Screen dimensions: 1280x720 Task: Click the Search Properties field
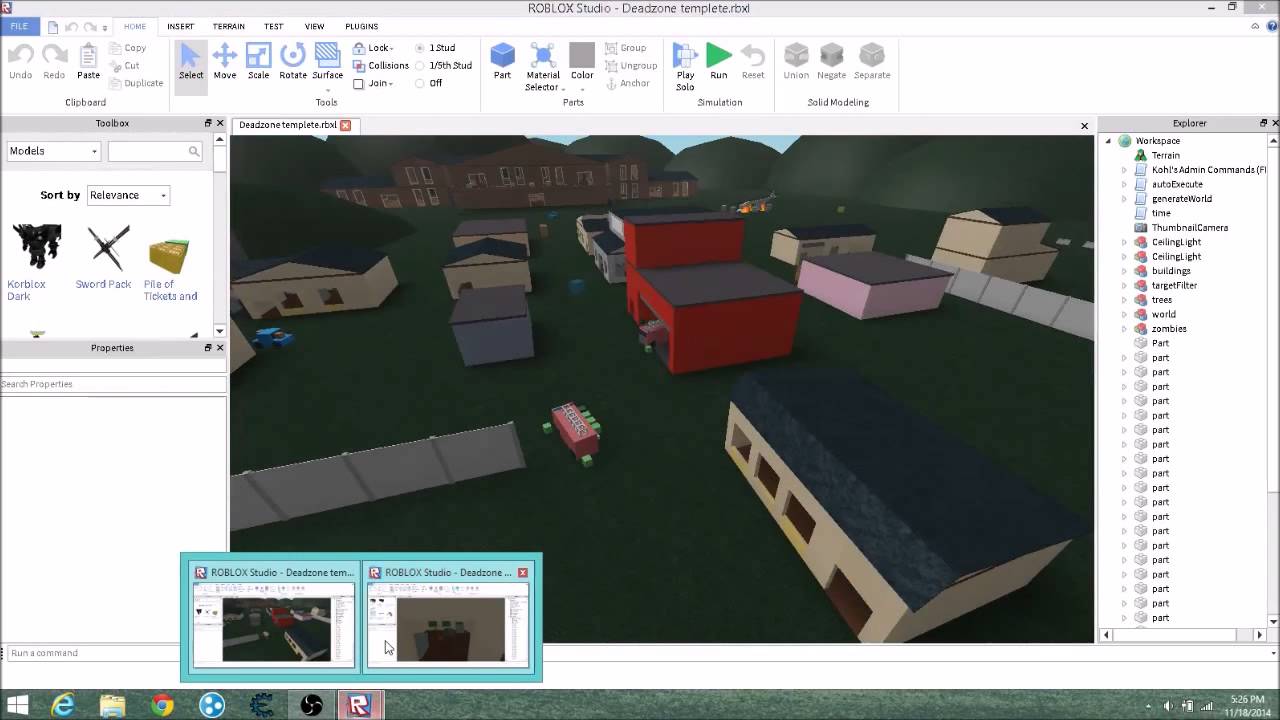click(x=113, y=384)
